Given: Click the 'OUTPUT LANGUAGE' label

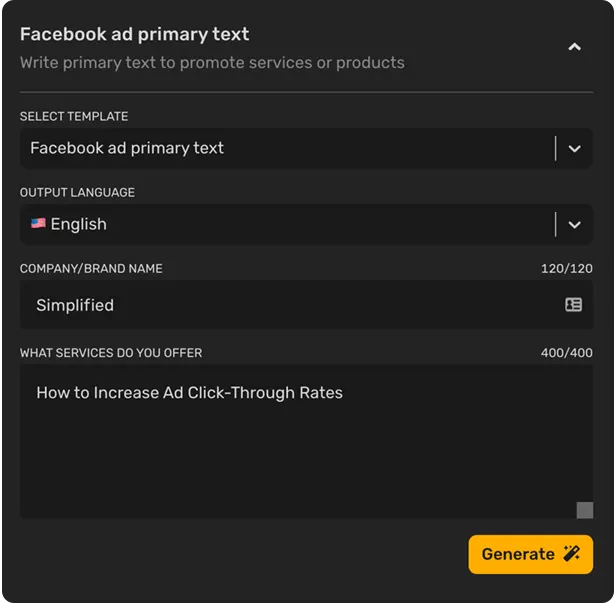Looking at the screenshot, I should (x=77, y=192).
